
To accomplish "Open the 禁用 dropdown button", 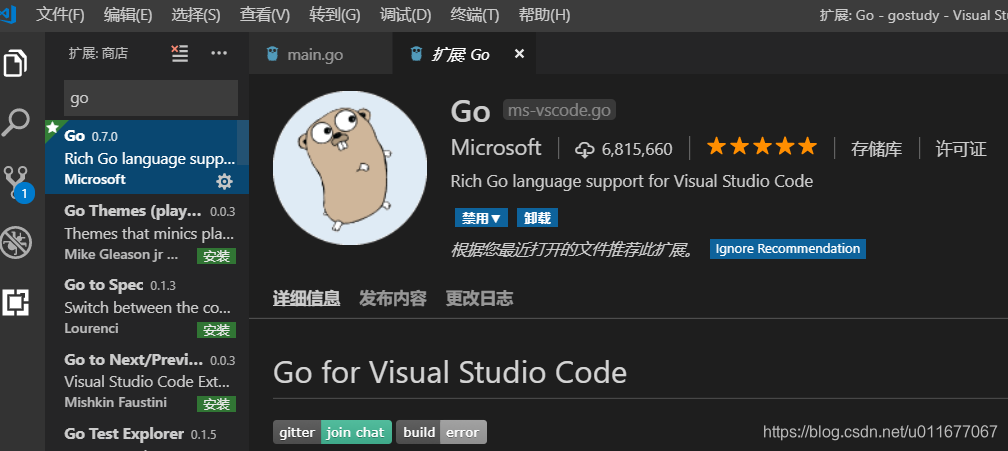I will click(x=481, y=218).
